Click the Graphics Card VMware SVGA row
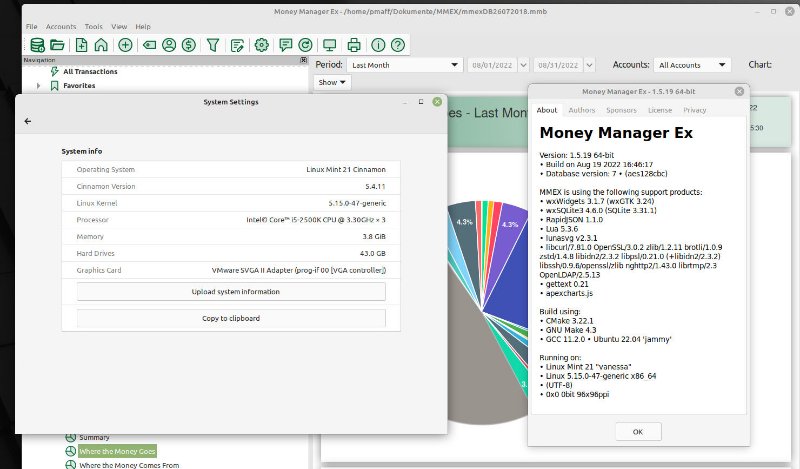This screenshot has height=469, width=800. [231, 270]
